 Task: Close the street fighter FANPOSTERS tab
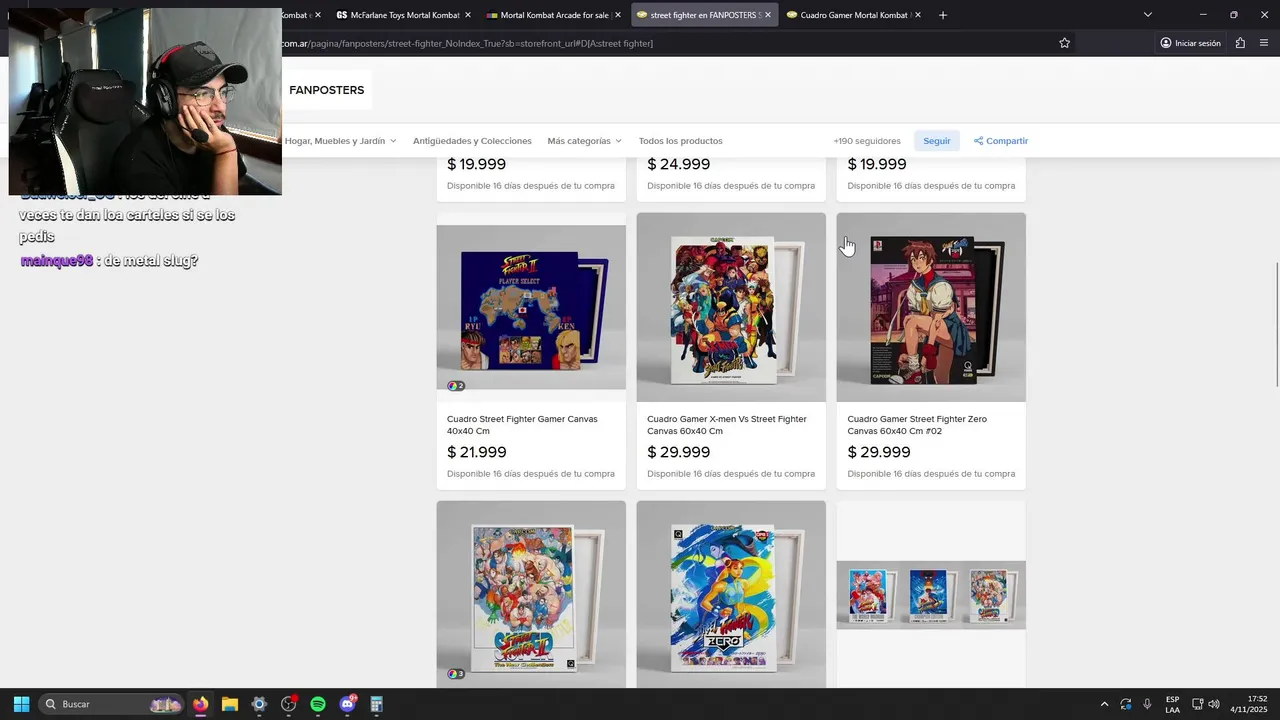pyautogui.click(x=768, y=15)
